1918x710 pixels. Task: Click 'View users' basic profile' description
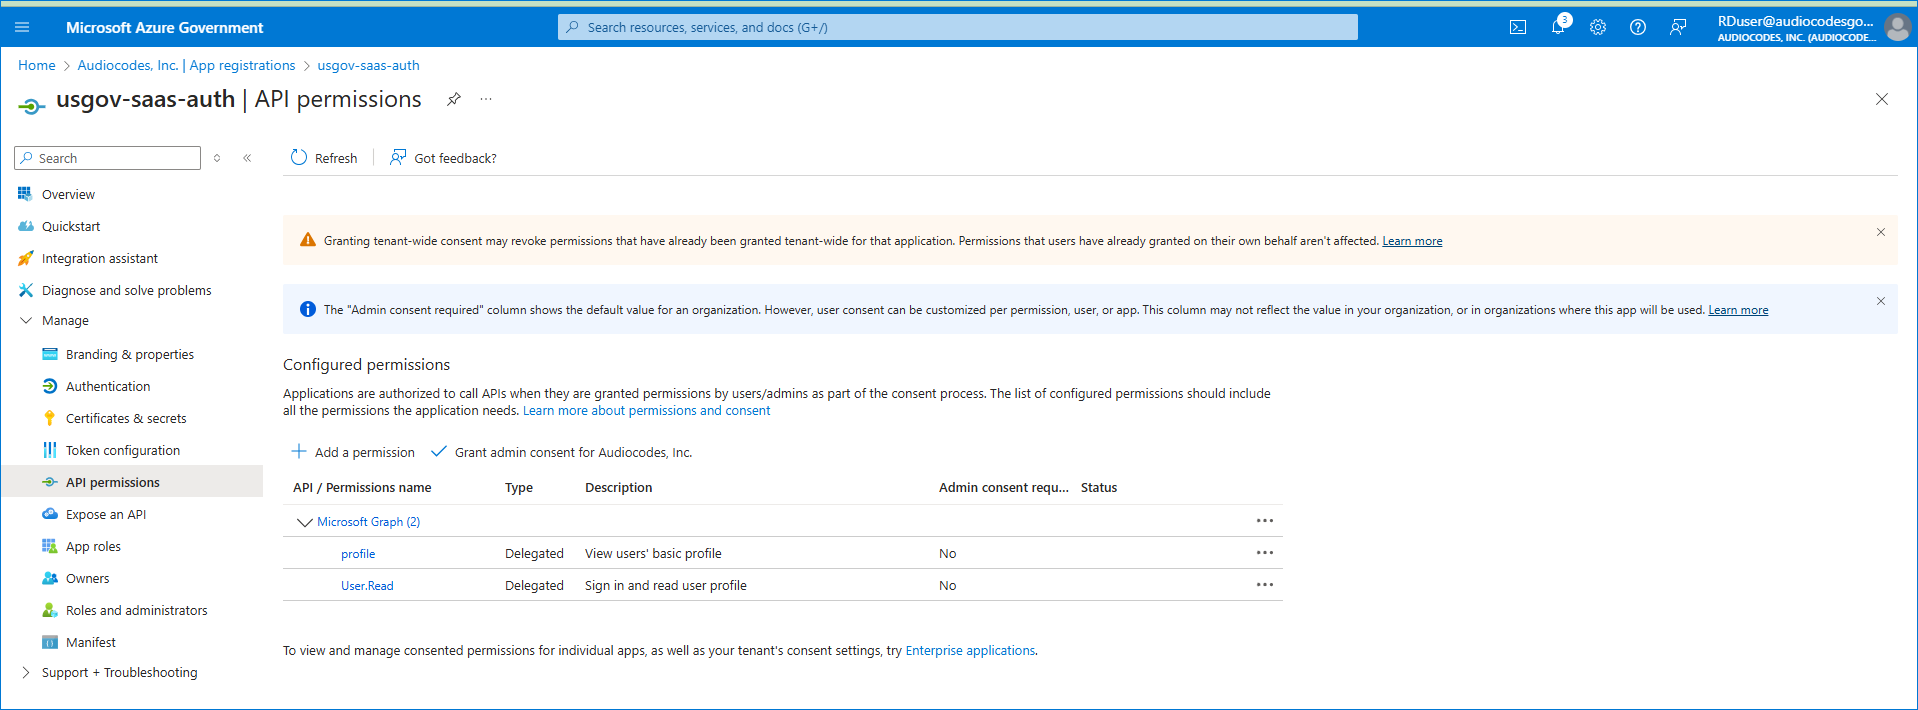(653, 554)
